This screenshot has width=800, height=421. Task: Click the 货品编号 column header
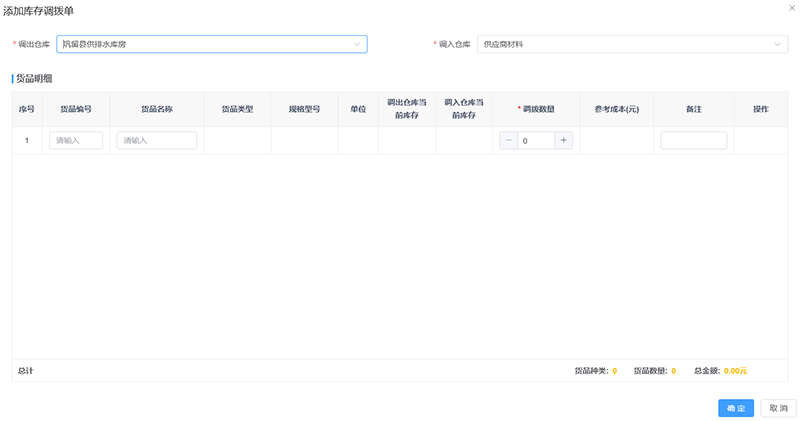coord(76,109)
